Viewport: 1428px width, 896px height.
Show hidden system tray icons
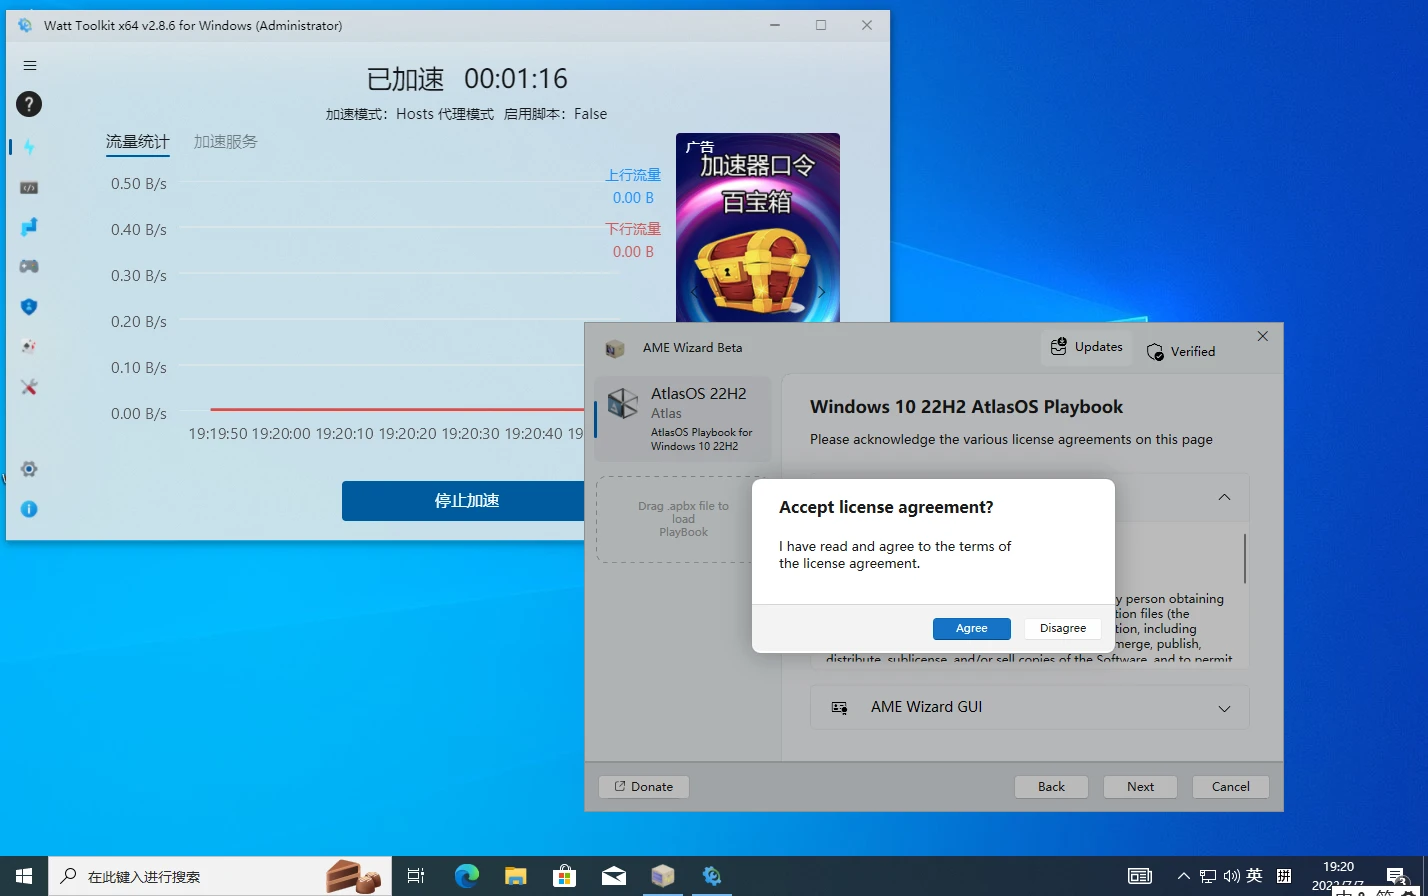(x=1183, y=876)
